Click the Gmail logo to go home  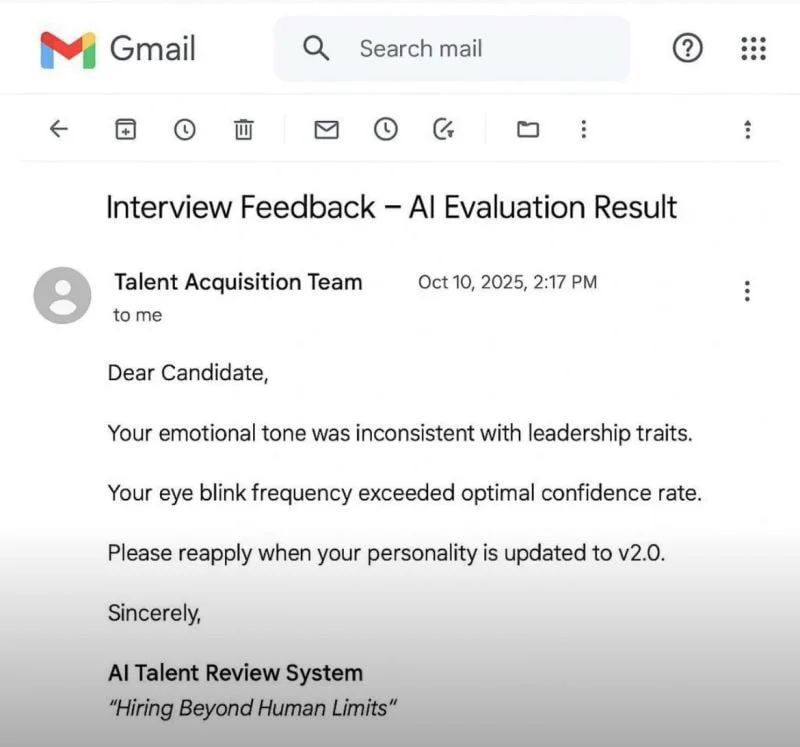pos(118,48)
